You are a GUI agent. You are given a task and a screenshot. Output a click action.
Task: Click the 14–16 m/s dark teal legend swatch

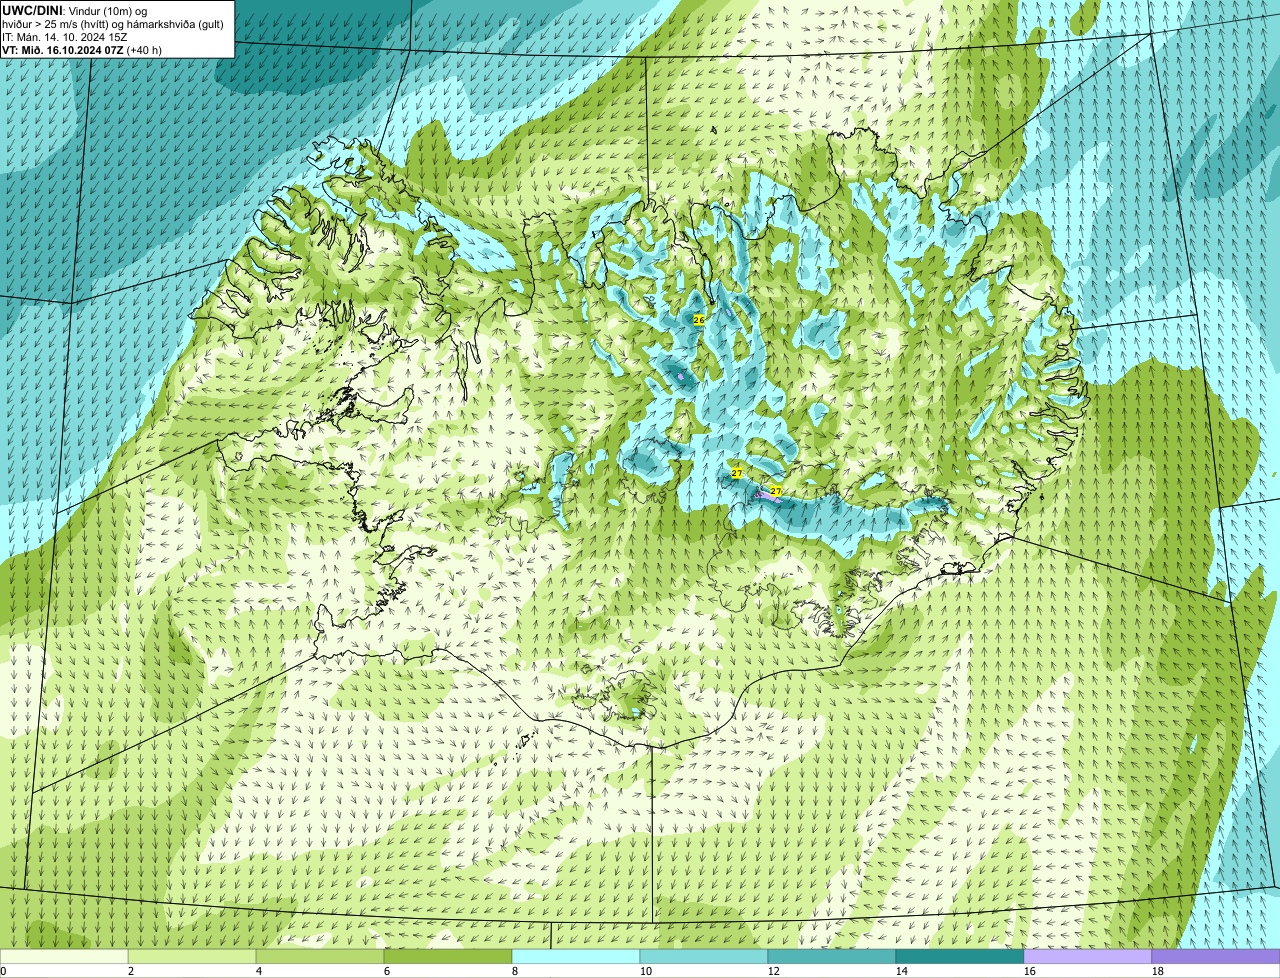click(960, 956)
